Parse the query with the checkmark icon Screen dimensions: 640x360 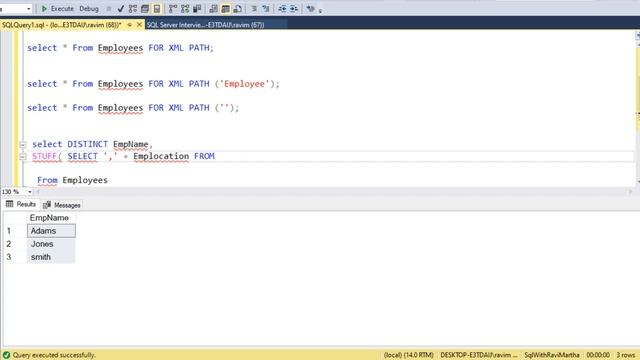pos(120,9)
